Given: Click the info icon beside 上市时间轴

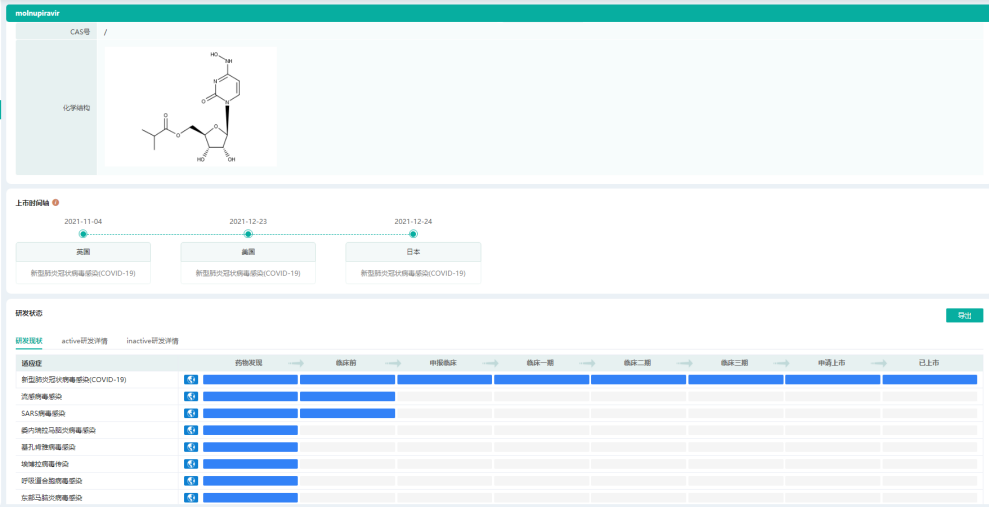Looking at the screenshot, I should 56,202.
